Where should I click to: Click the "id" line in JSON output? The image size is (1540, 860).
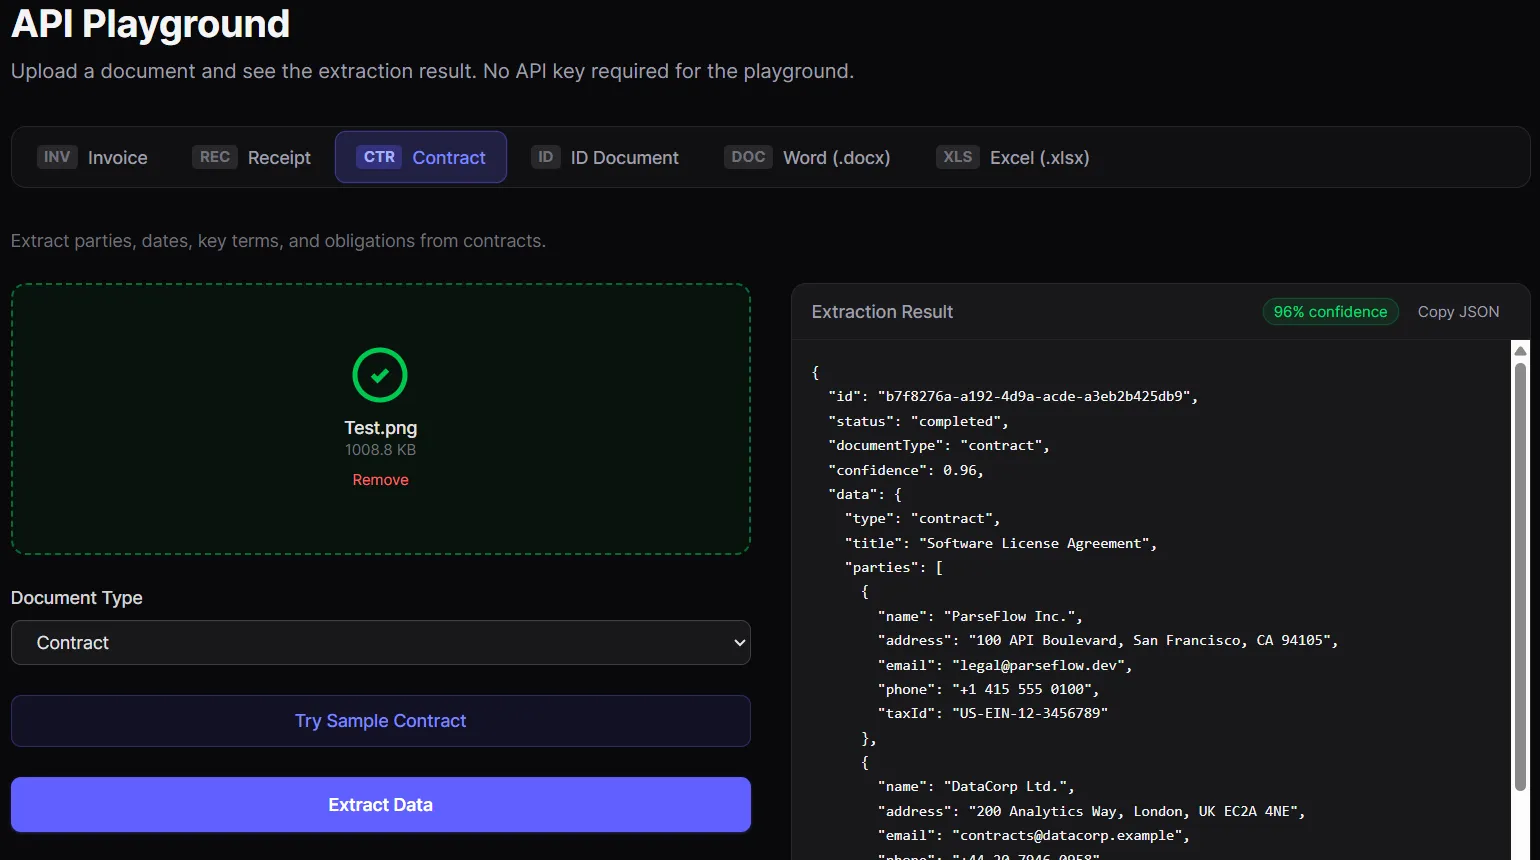tap(1013, 397)
